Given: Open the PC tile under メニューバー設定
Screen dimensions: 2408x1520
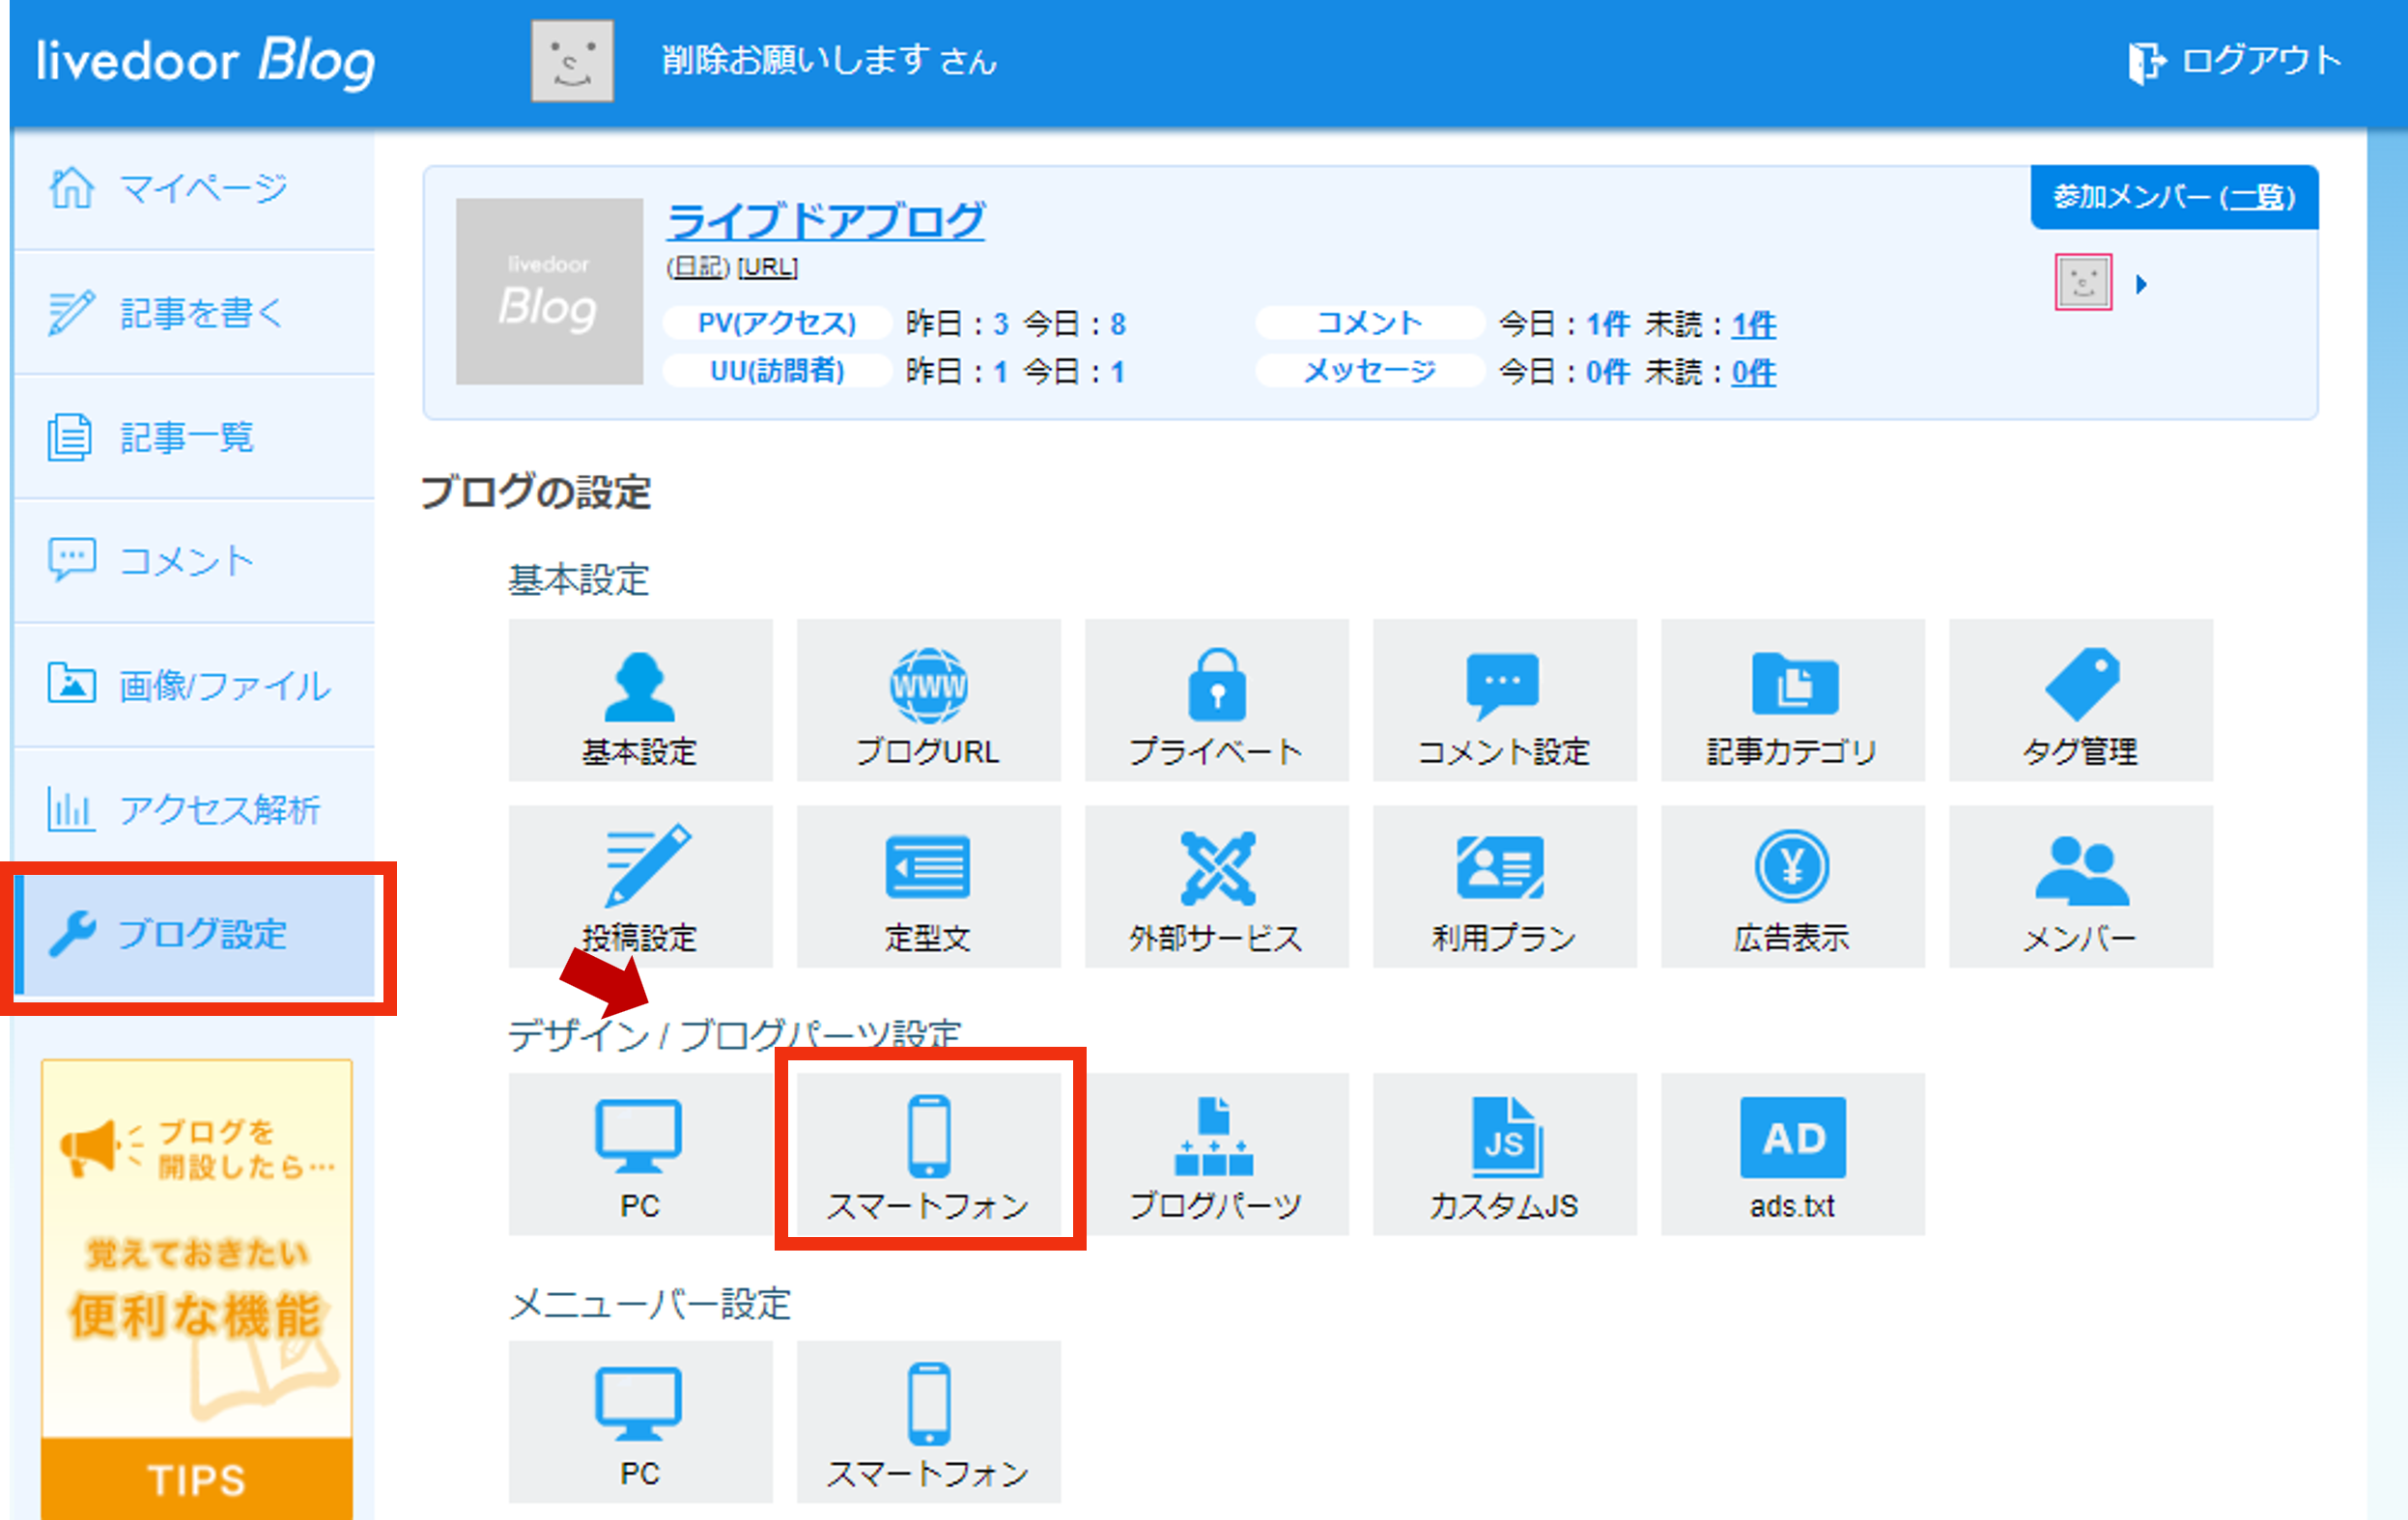Looking at the screenshot, I should pyautogui.click(x=640, y=1422).
